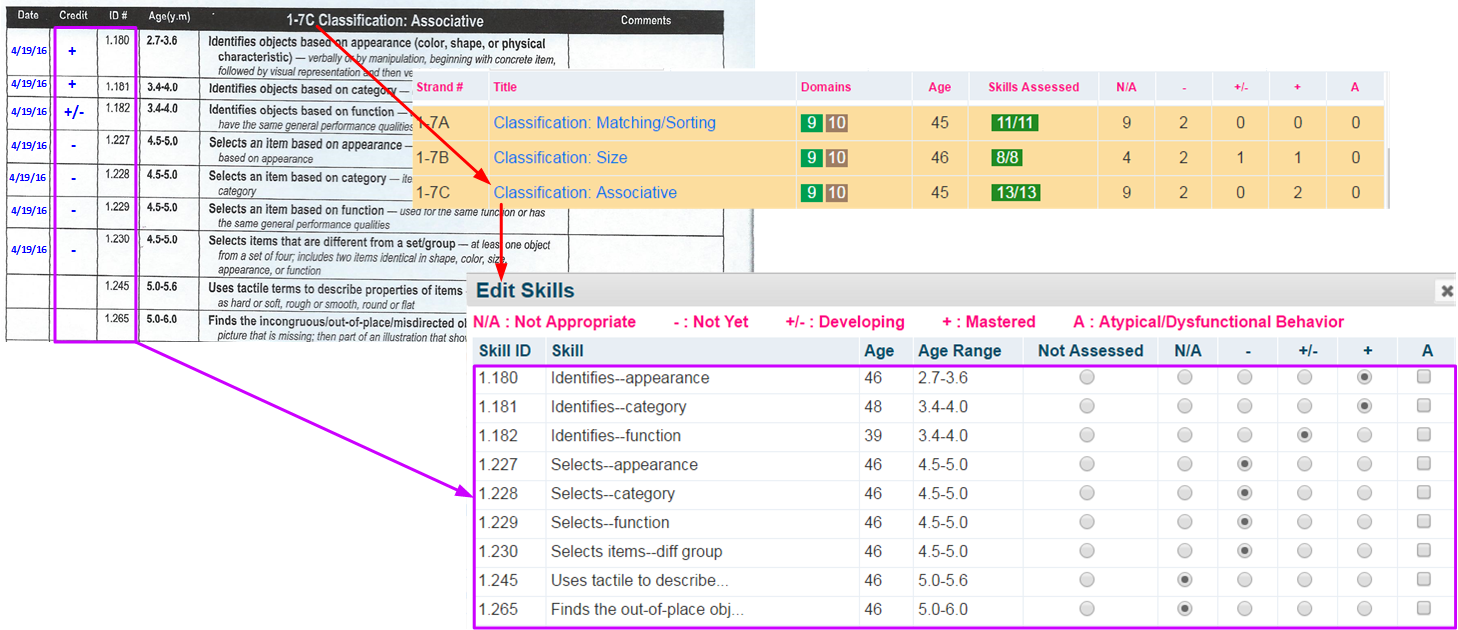Click the Edit Skills dialog title
Image resolution: width=1458 pixels, height=630 pixels.
click(525, 291)
